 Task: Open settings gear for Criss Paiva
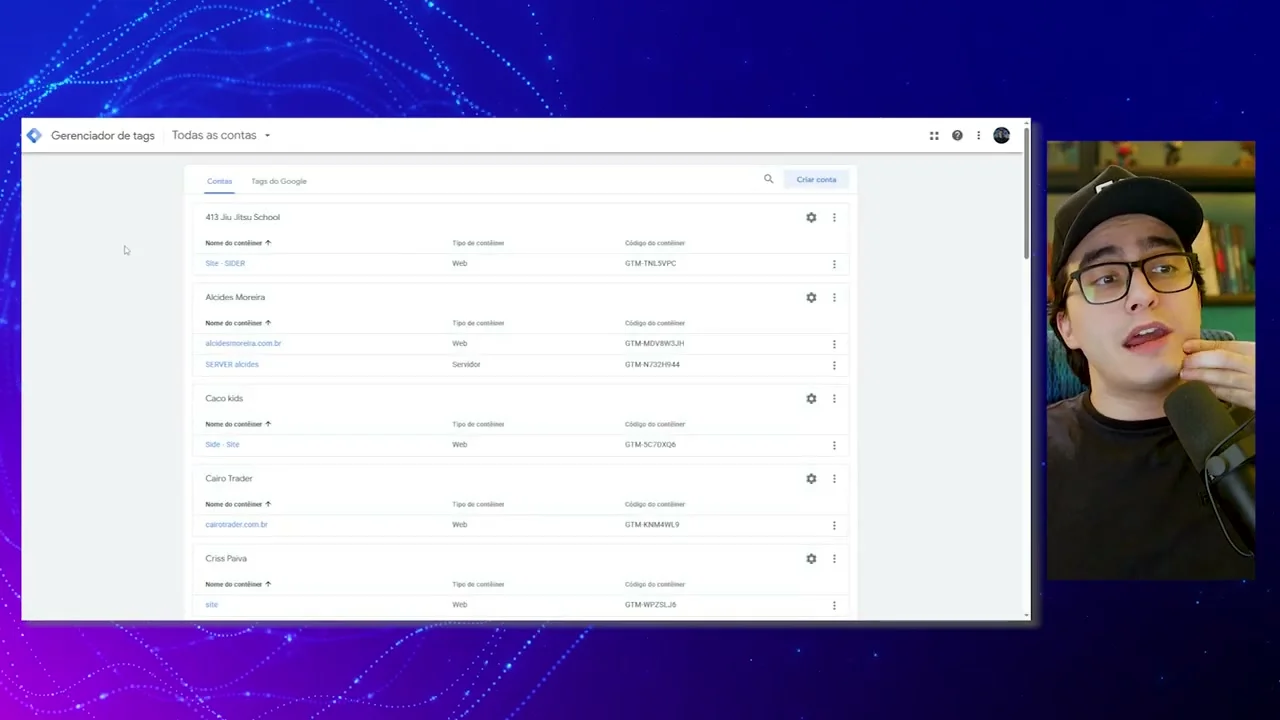pyautogui.click(x=811, y=558)
